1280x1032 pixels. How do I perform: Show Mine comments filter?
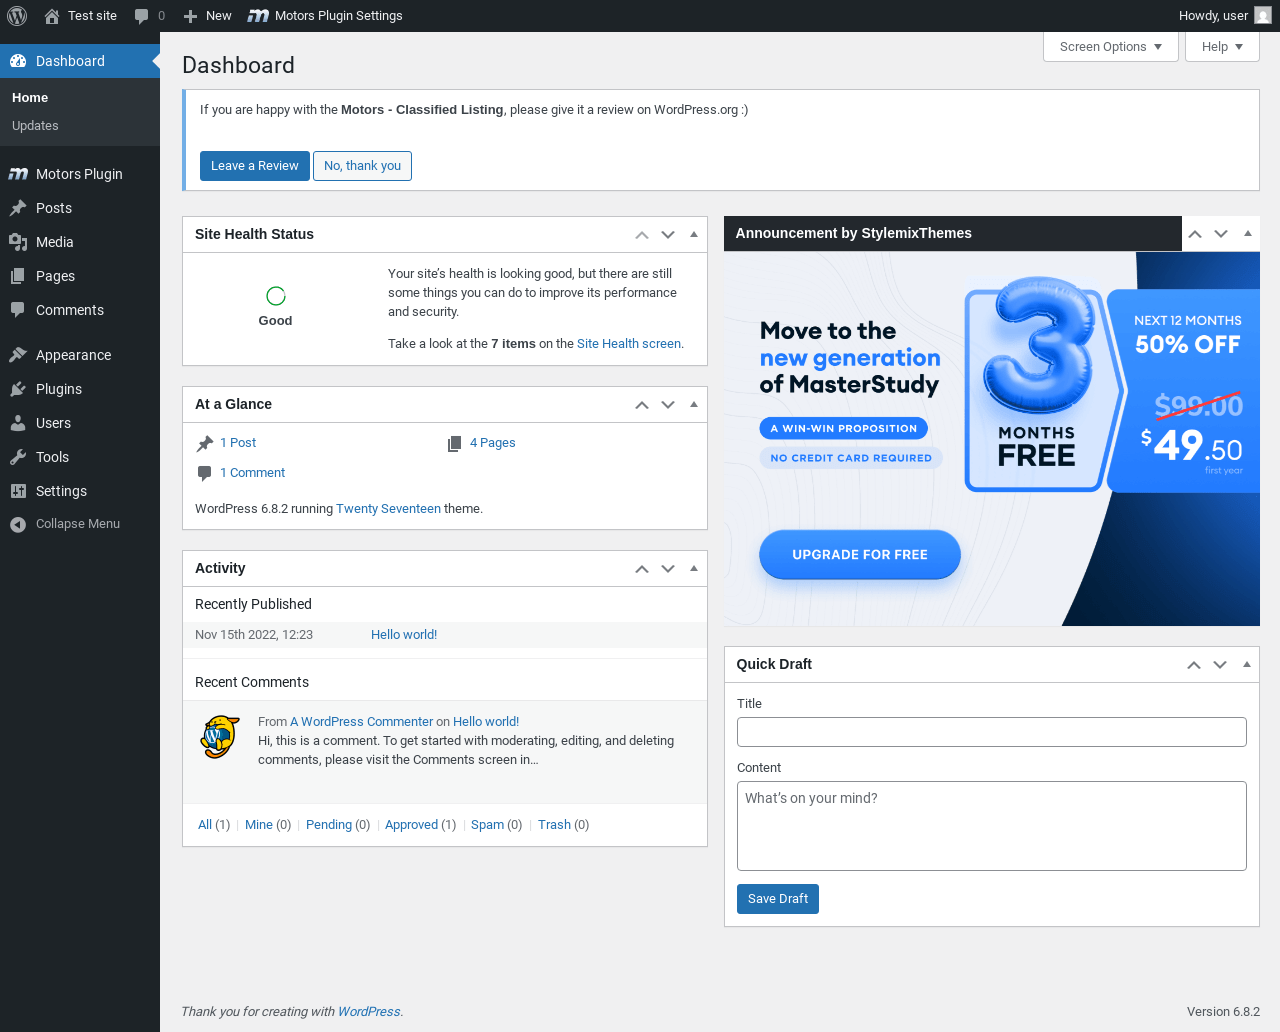coord(259,825)
